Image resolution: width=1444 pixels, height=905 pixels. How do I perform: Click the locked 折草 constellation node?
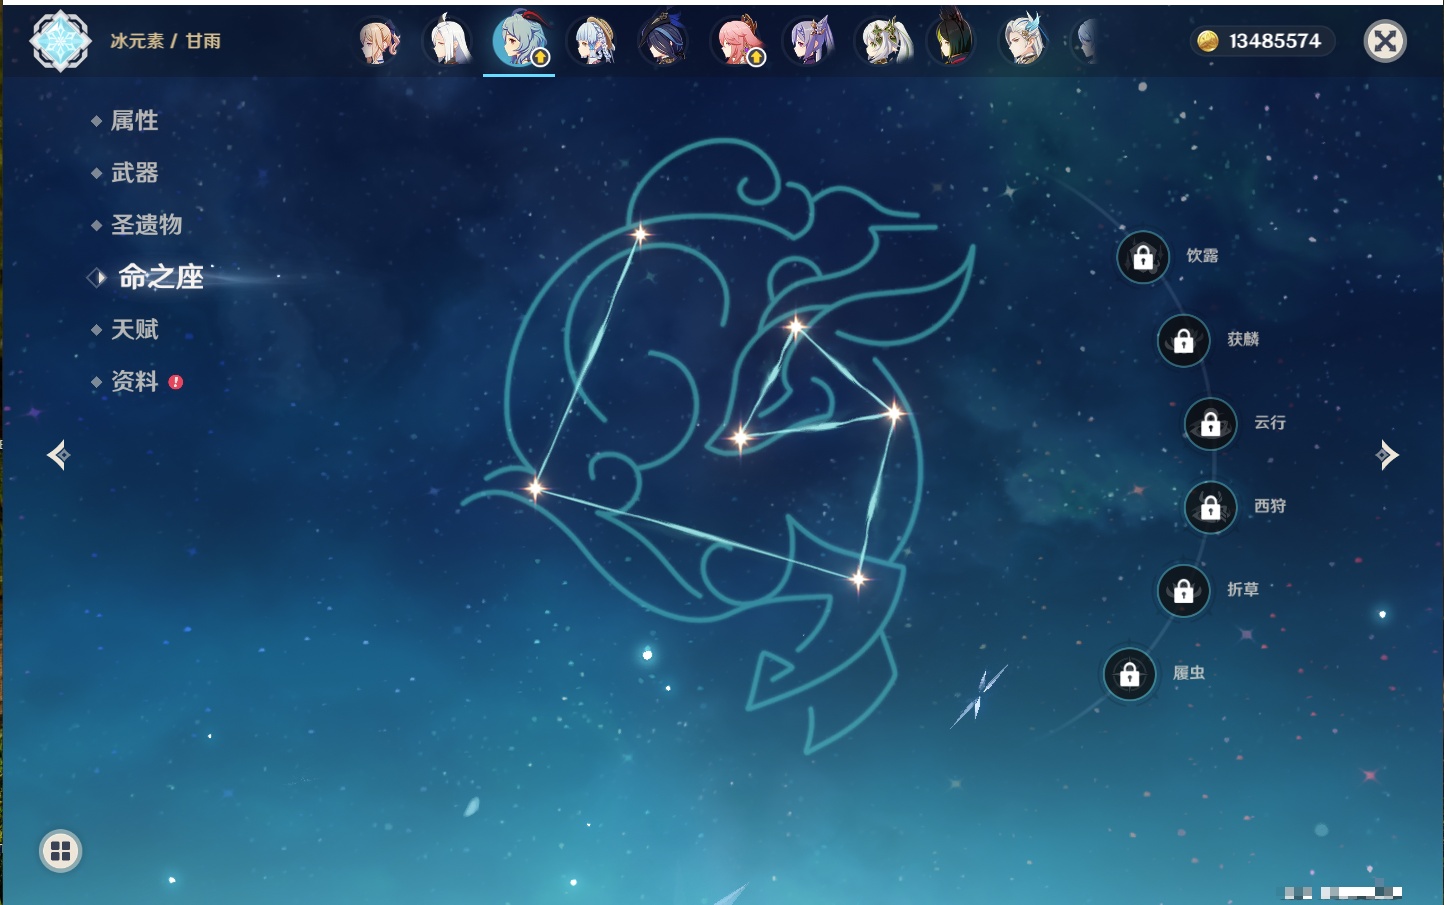pos(1184,590)
